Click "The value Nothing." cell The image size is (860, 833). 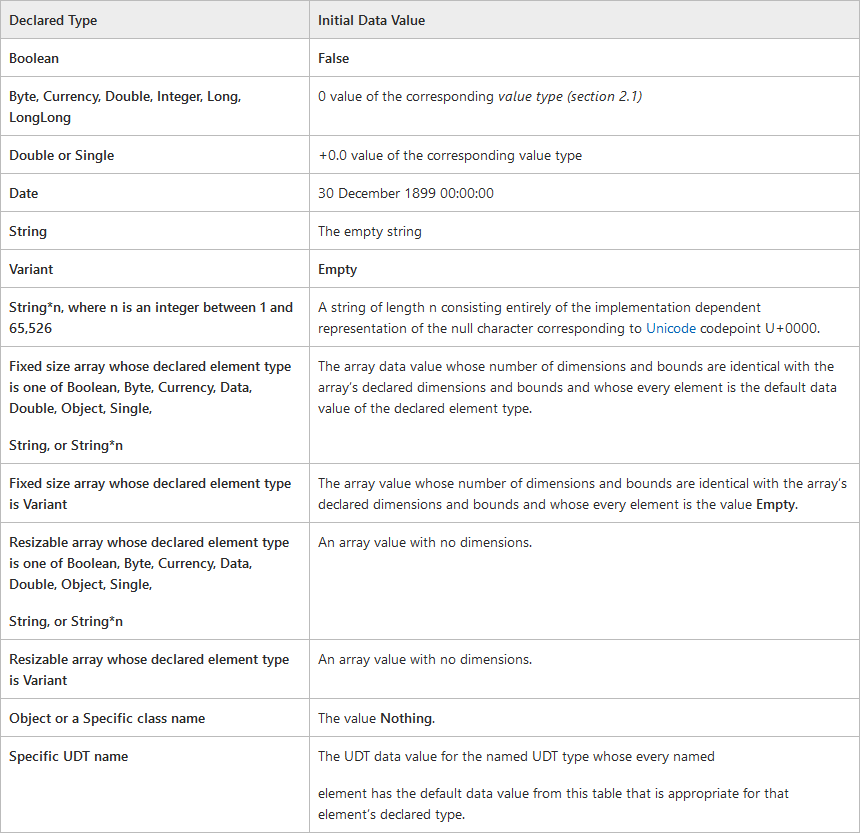pos(376,718)
